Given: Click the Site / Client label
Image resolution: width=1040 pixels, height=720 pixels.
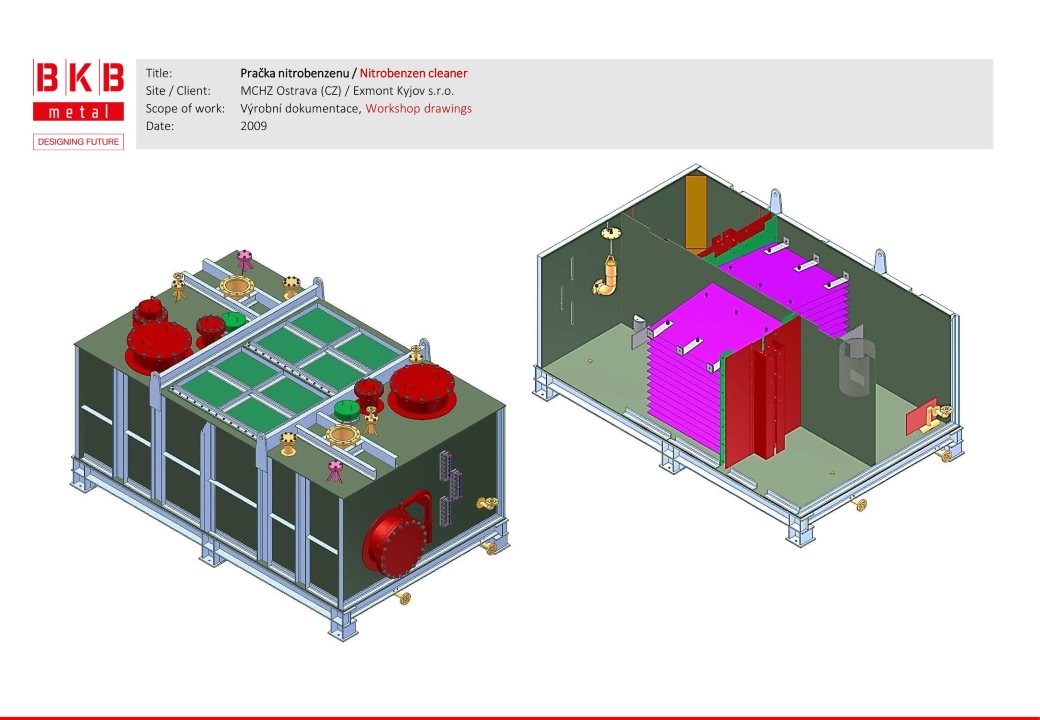Looking at the screenshot, I should pos(178,91).
